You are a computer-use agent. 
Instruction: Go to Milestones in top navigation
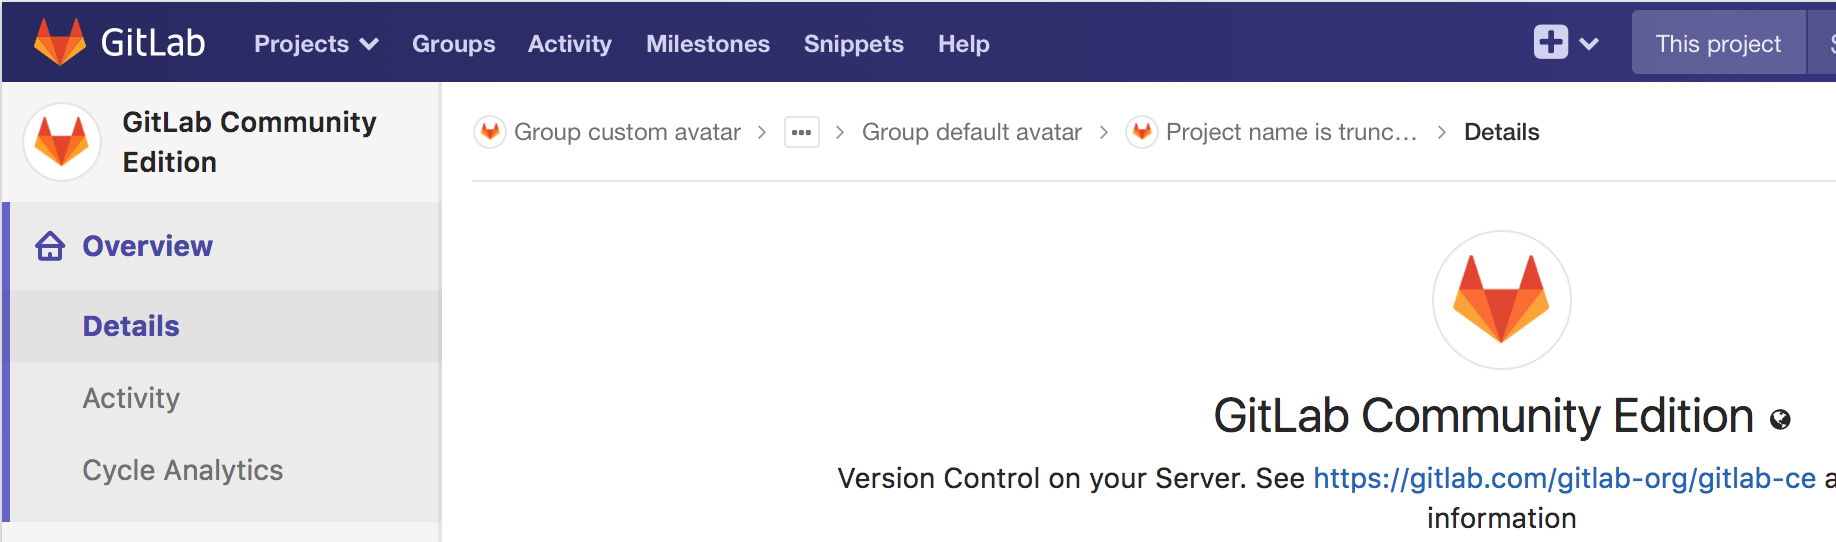point(707,44)
